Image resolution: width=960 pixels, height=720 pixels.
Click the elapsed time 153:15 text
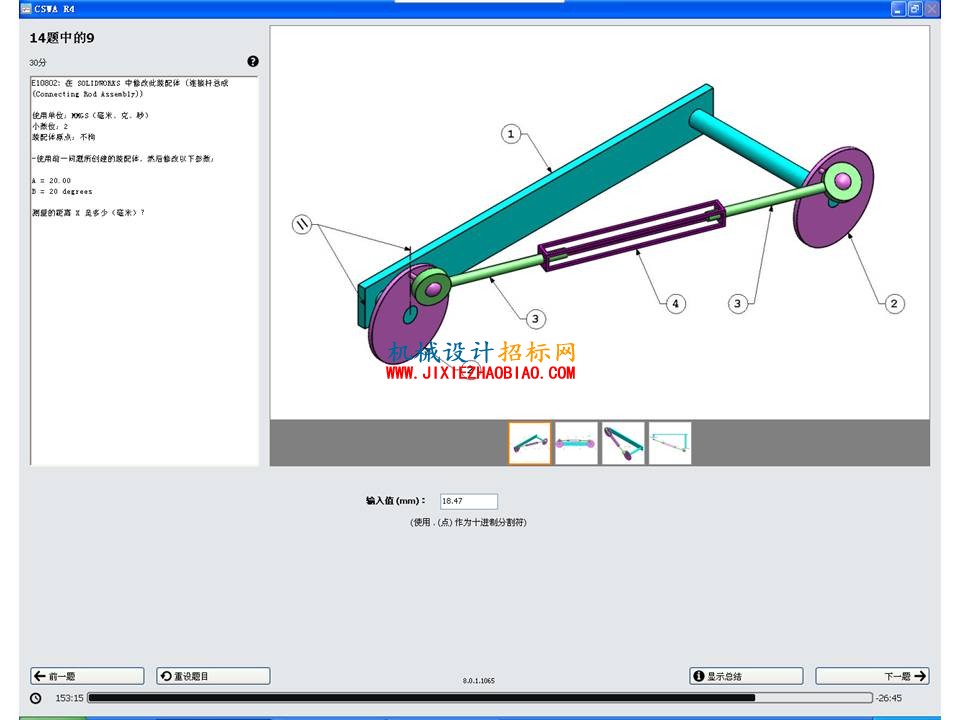coord(69,698)
